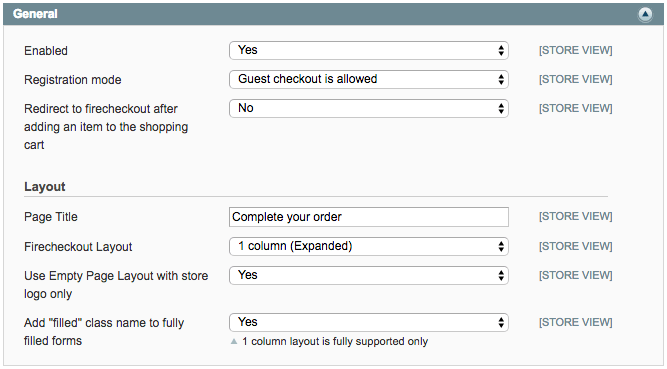Open Redirect to firecheckout dropdown

click(369, 108)
